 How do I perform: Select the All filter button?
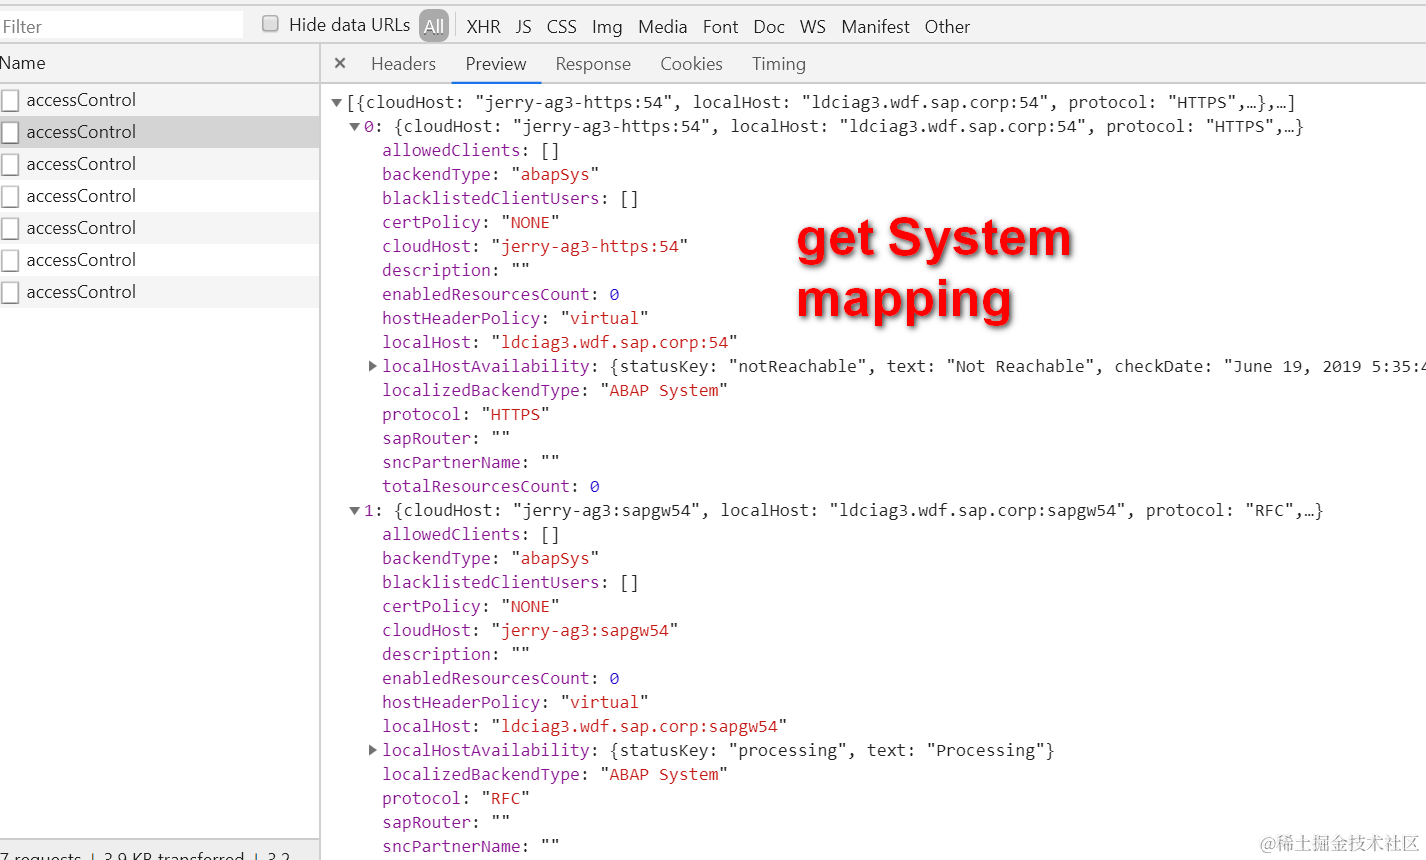[434, 27]
